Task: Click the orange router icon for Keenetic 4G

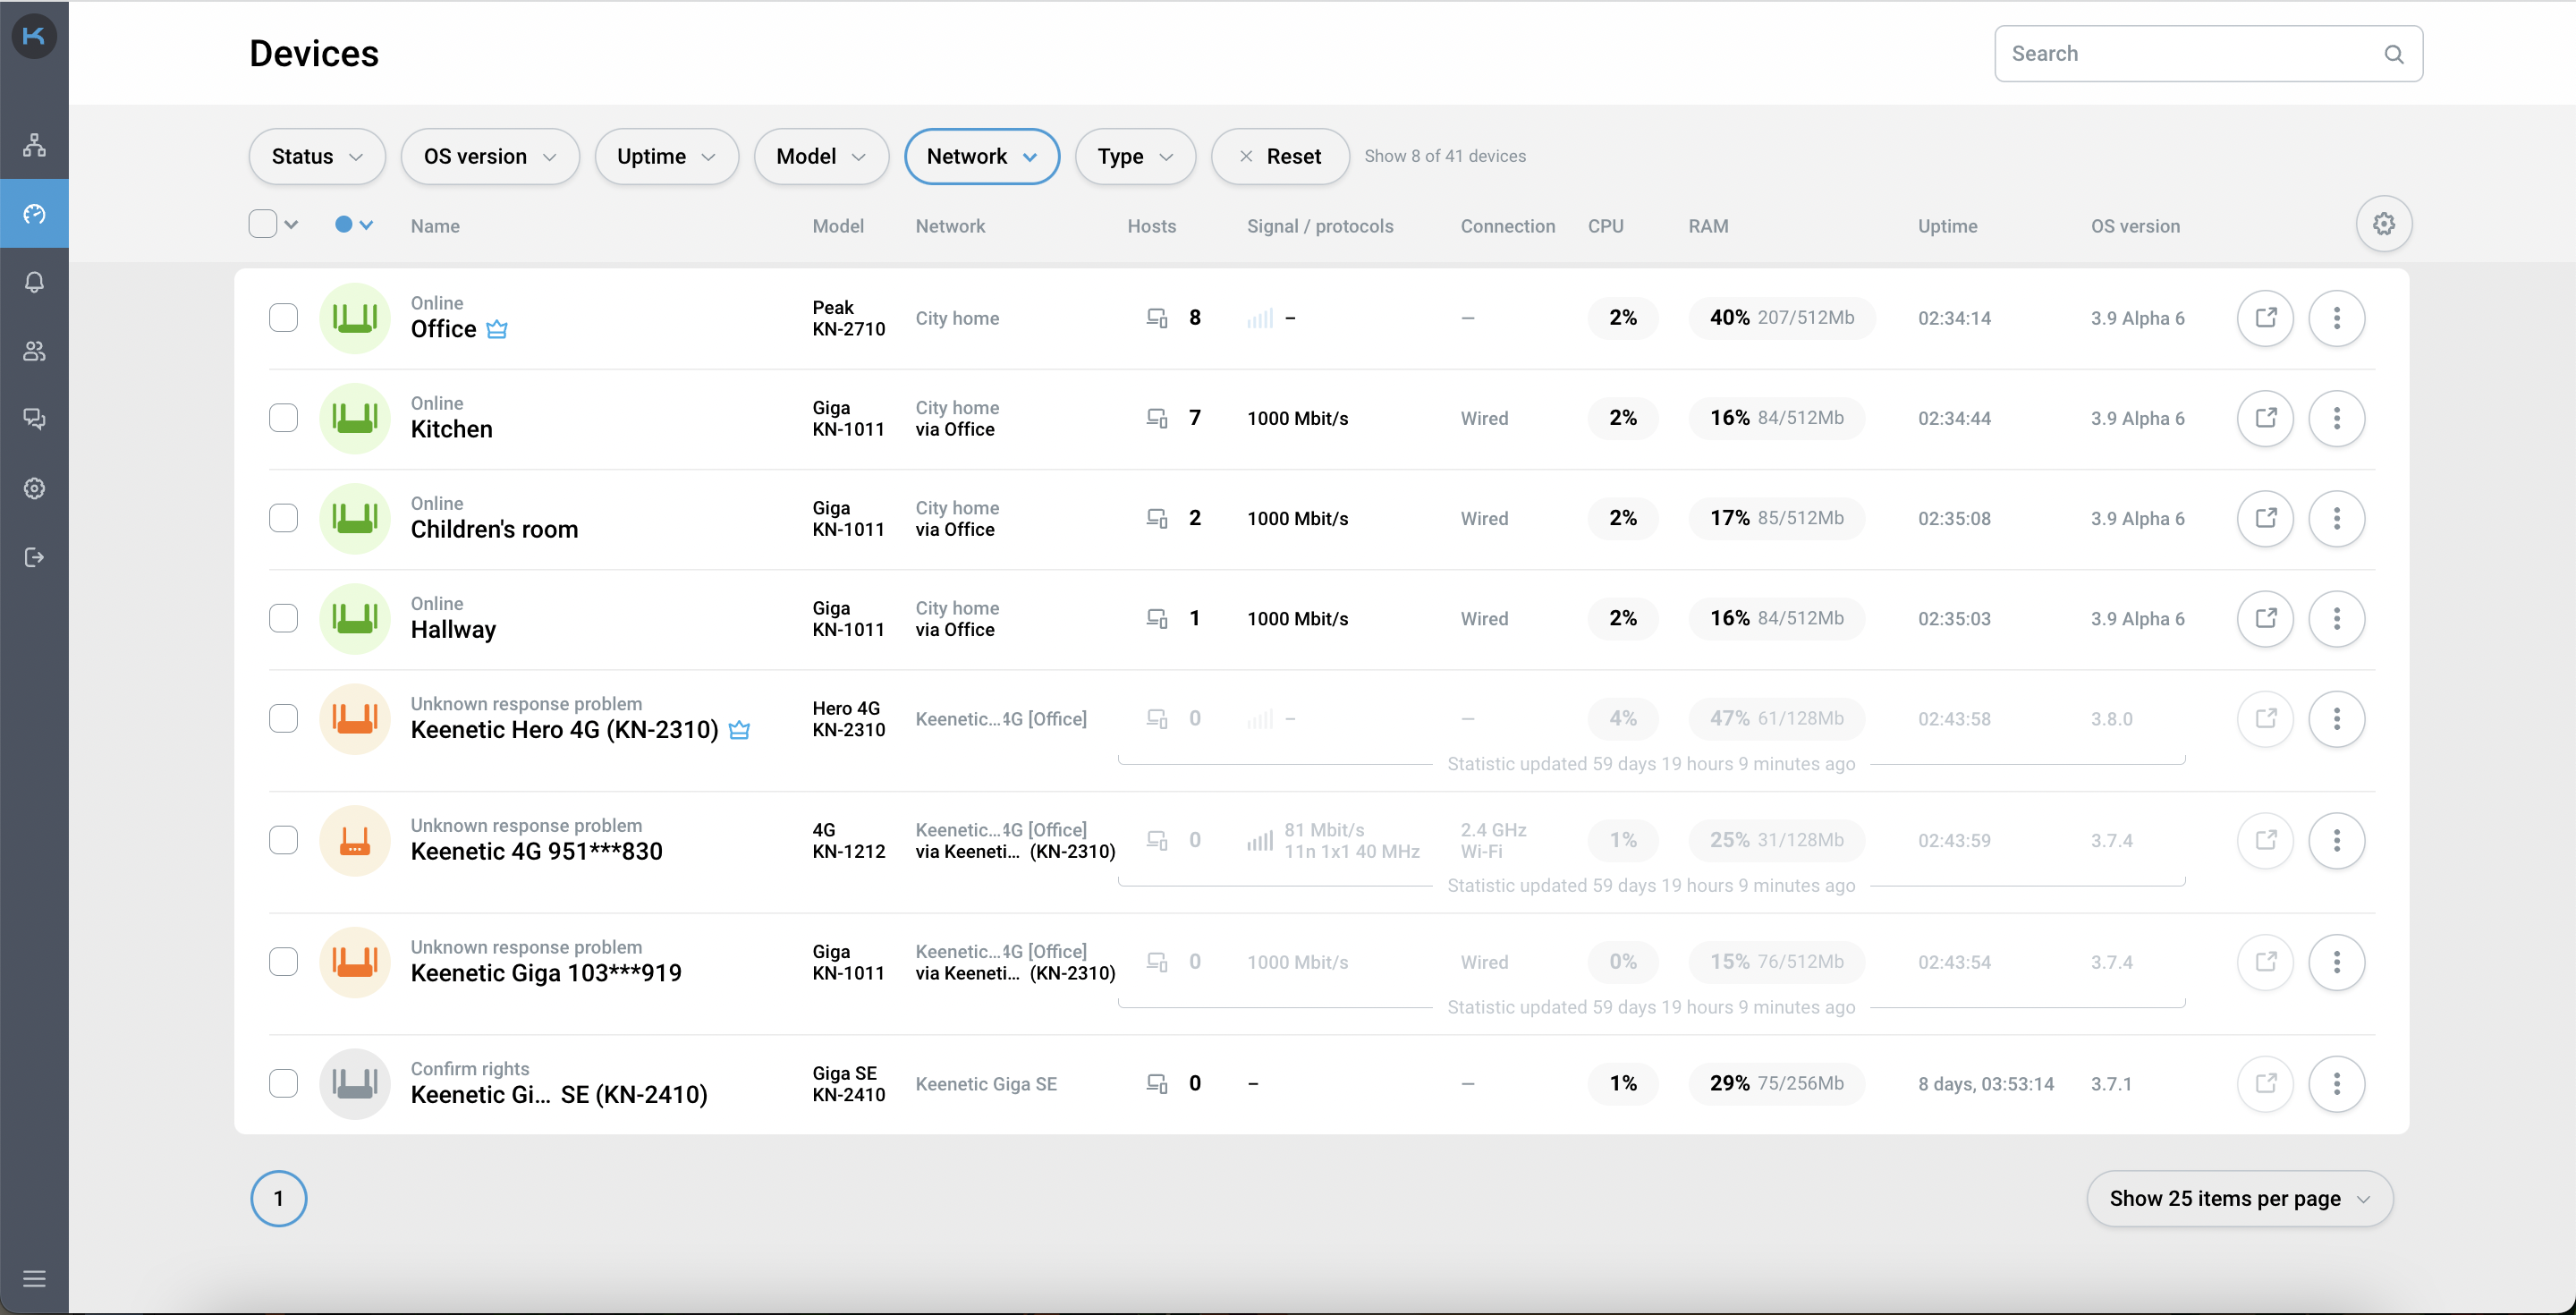Action: 355,840
